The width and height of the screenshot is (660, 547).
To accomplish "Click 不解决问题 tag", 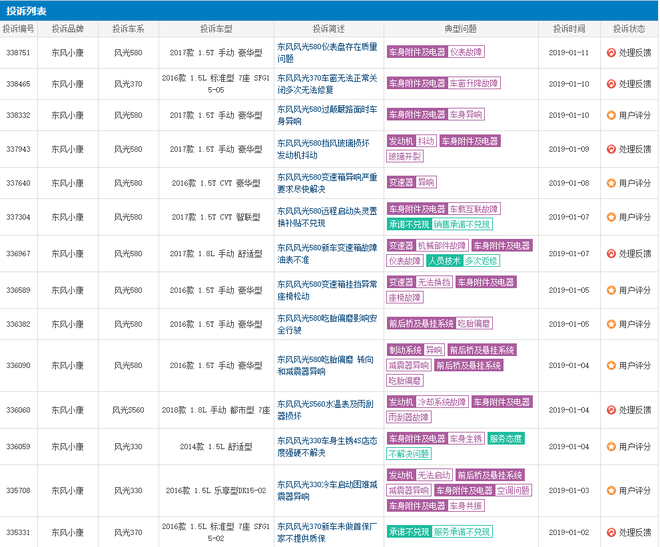I will click(x=409, y=454).
